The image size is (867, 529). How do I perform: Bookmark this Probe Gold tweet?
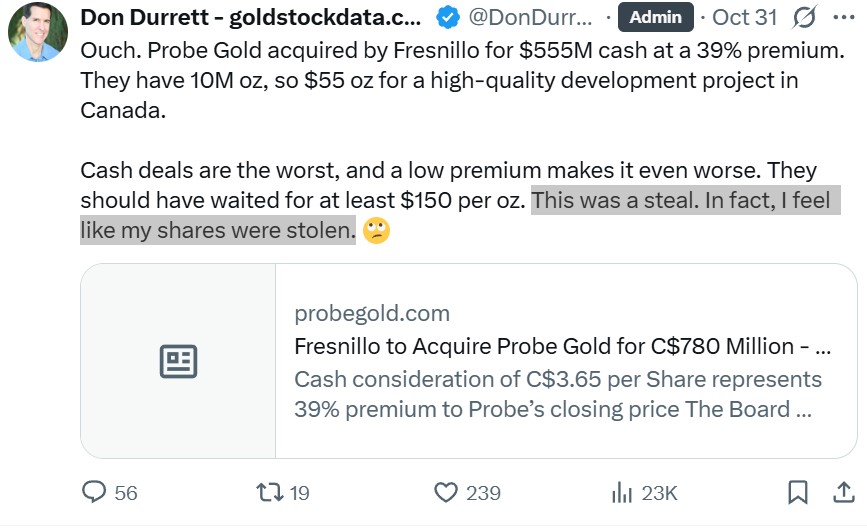797,492
